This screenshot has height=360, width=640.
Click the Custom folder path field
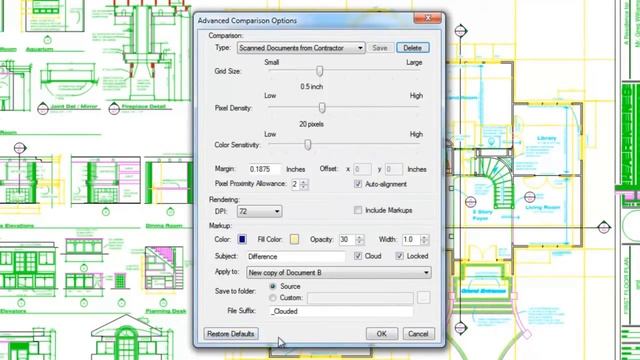[x=360, y=298]
